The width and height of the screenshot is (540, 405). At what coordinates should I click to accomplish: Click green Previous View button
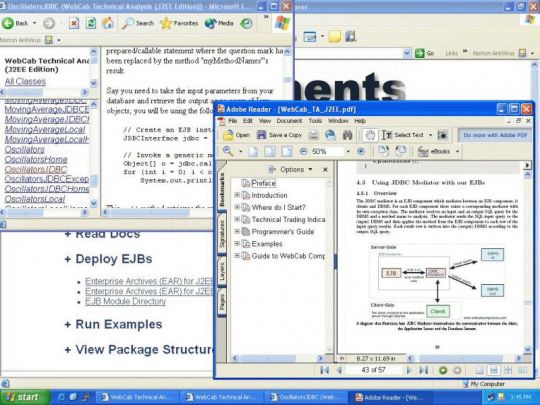point(443,371)
